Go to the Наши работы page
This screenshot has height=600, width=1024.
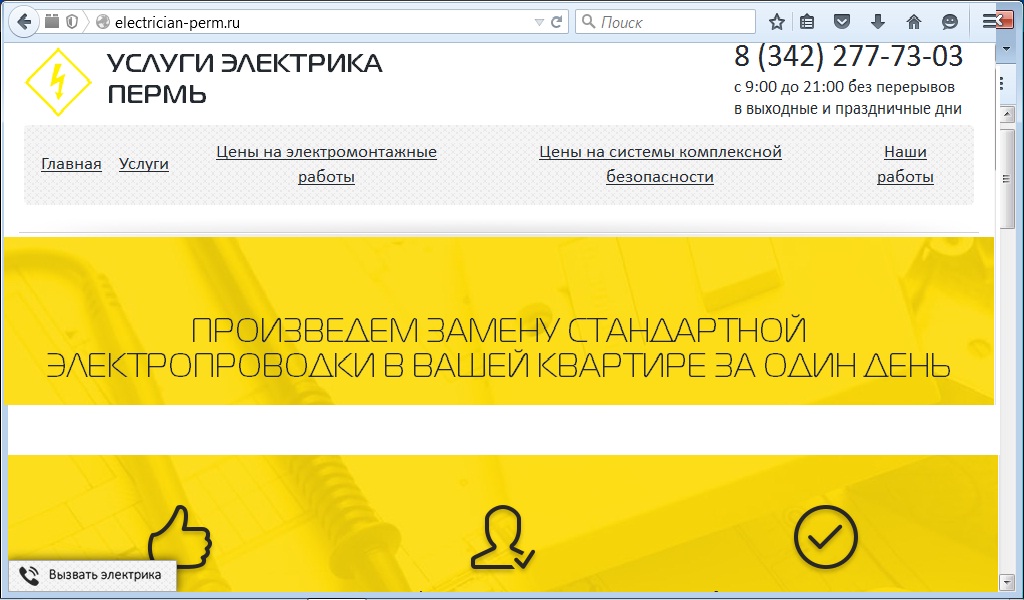pyautogui.click(x=905, y=164)
